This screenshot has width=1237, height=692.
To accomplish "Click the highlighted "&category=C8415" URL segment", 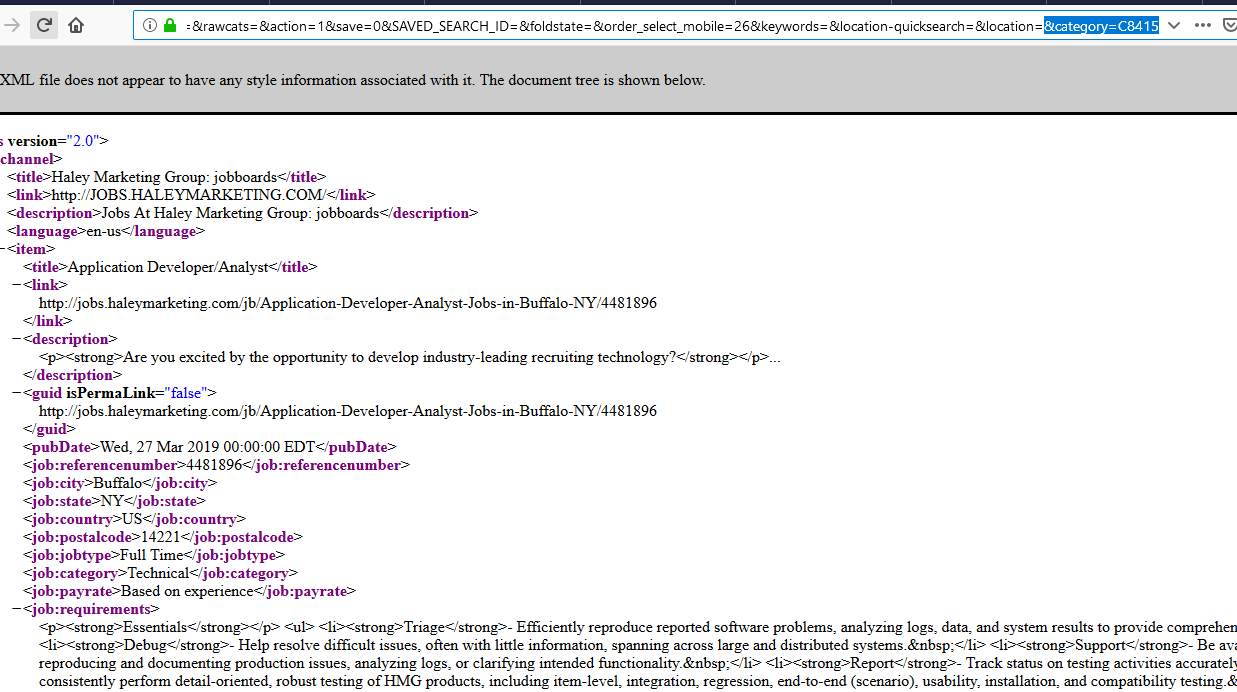I will [x=1102, y=26].
